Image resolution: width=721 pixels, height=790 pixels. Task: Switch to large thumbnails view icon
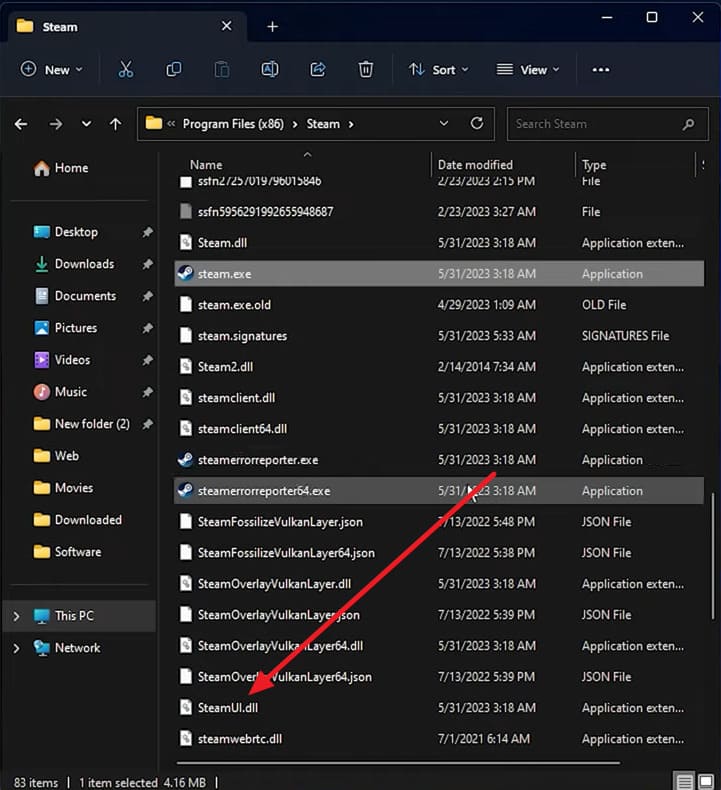tap(705, 781)
